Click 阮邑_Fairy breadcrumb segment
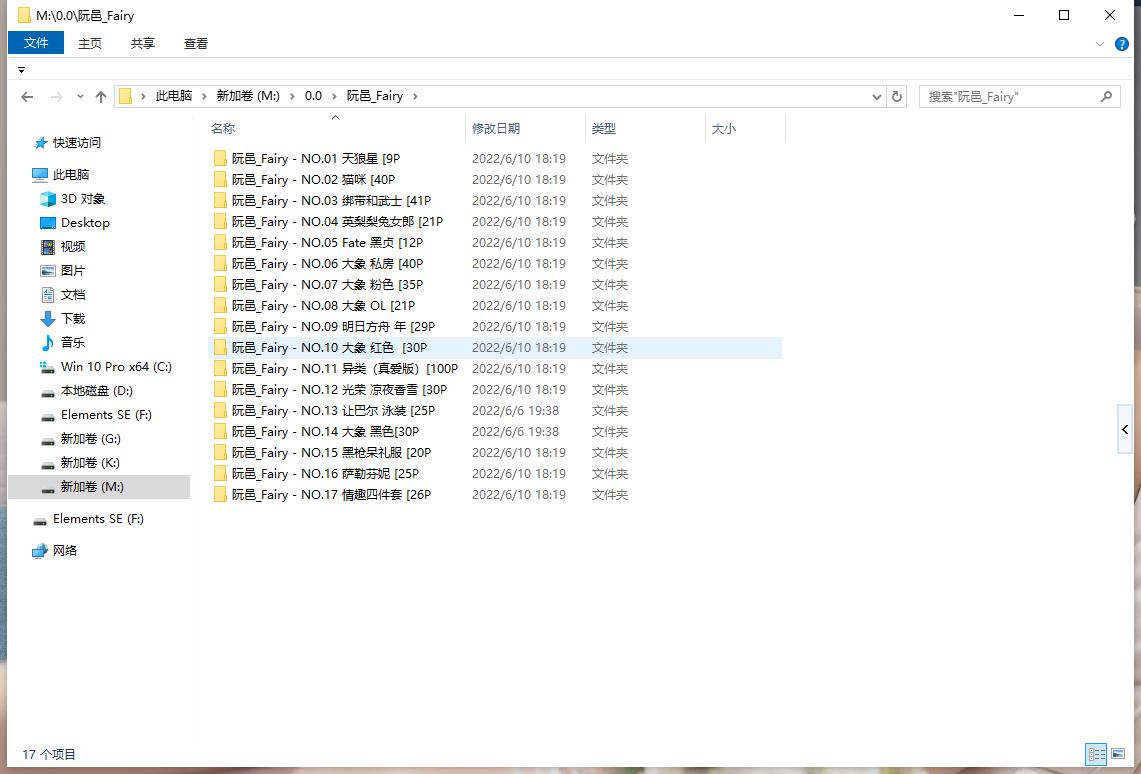Viewport: 1141px width, 774px height. (x=375, y=96)
